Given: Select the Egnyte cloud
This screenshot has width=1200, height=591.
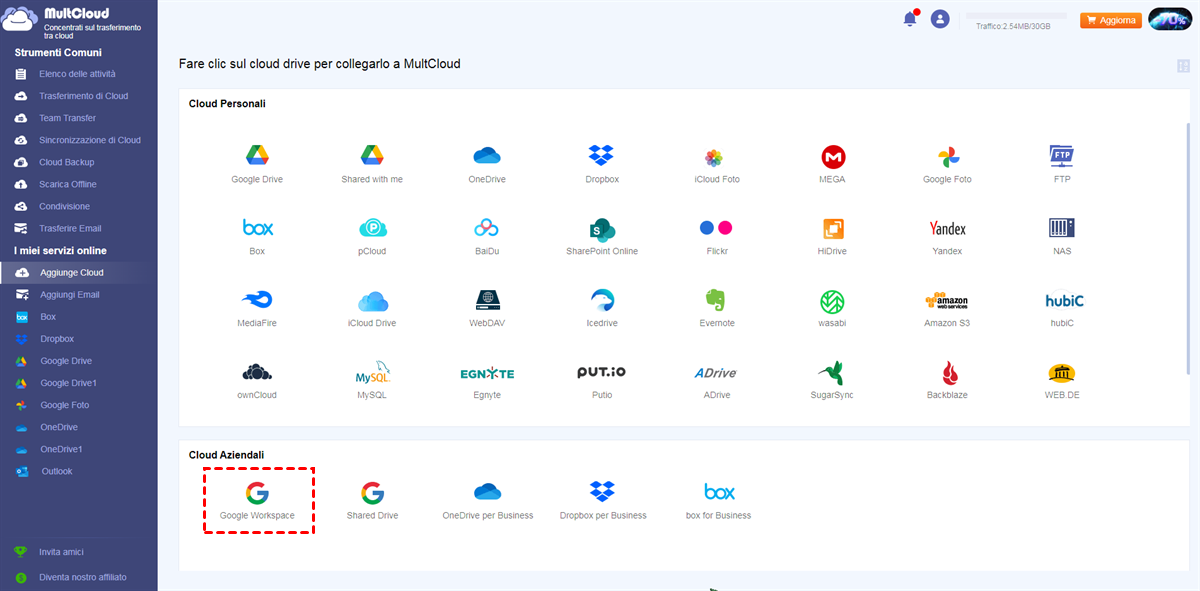Looking at the screenshot, I should click(x=487, y=373).
